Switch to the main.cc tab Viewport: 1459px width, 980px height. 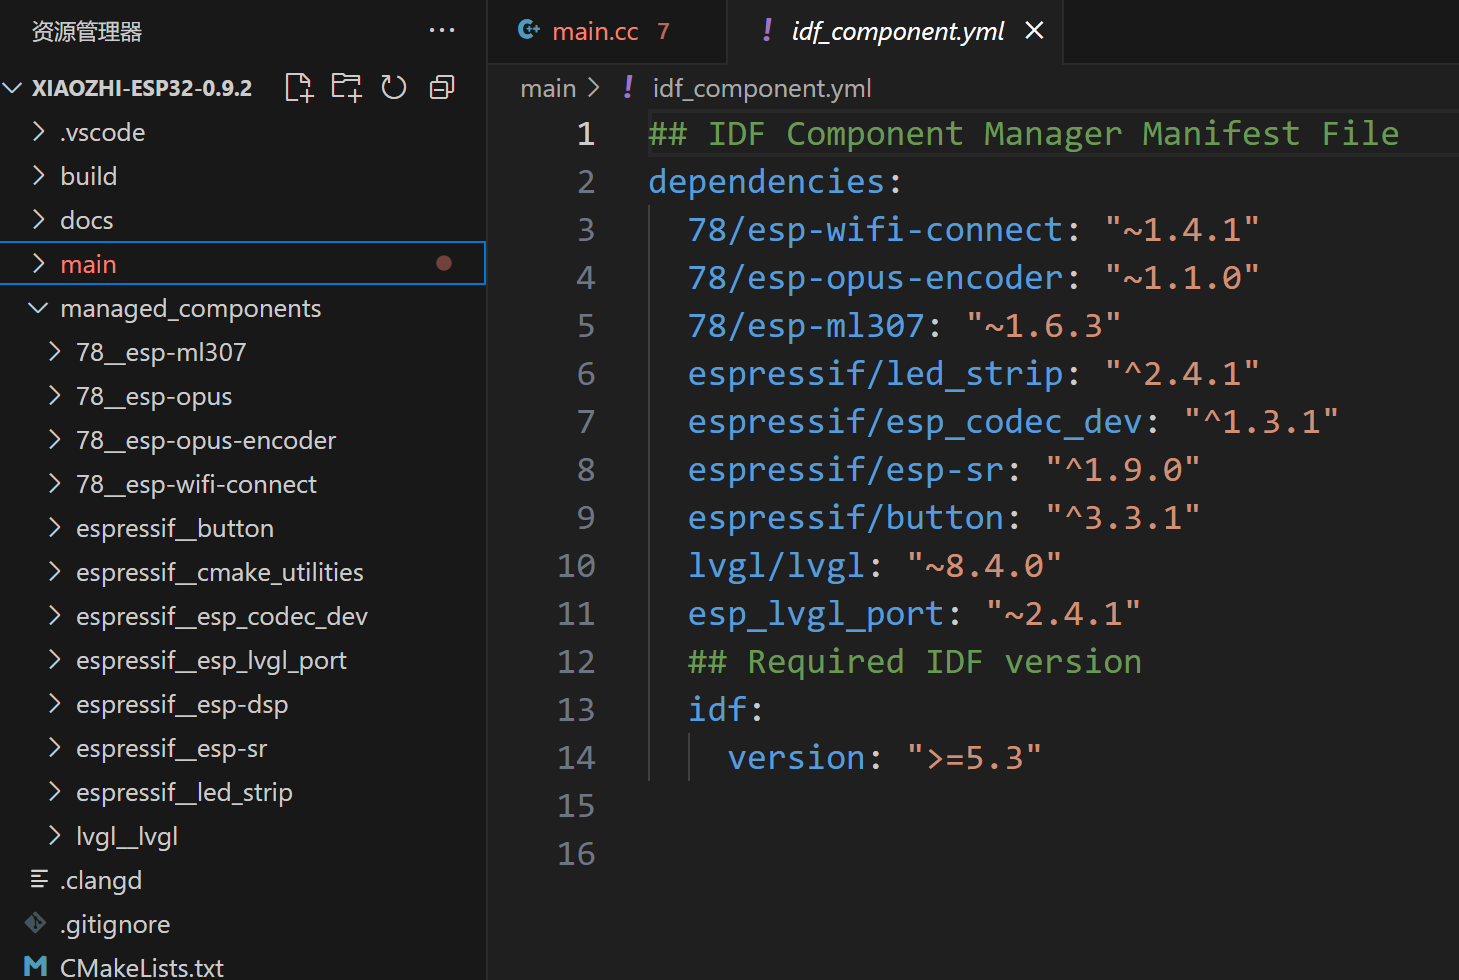coord(606,31)
